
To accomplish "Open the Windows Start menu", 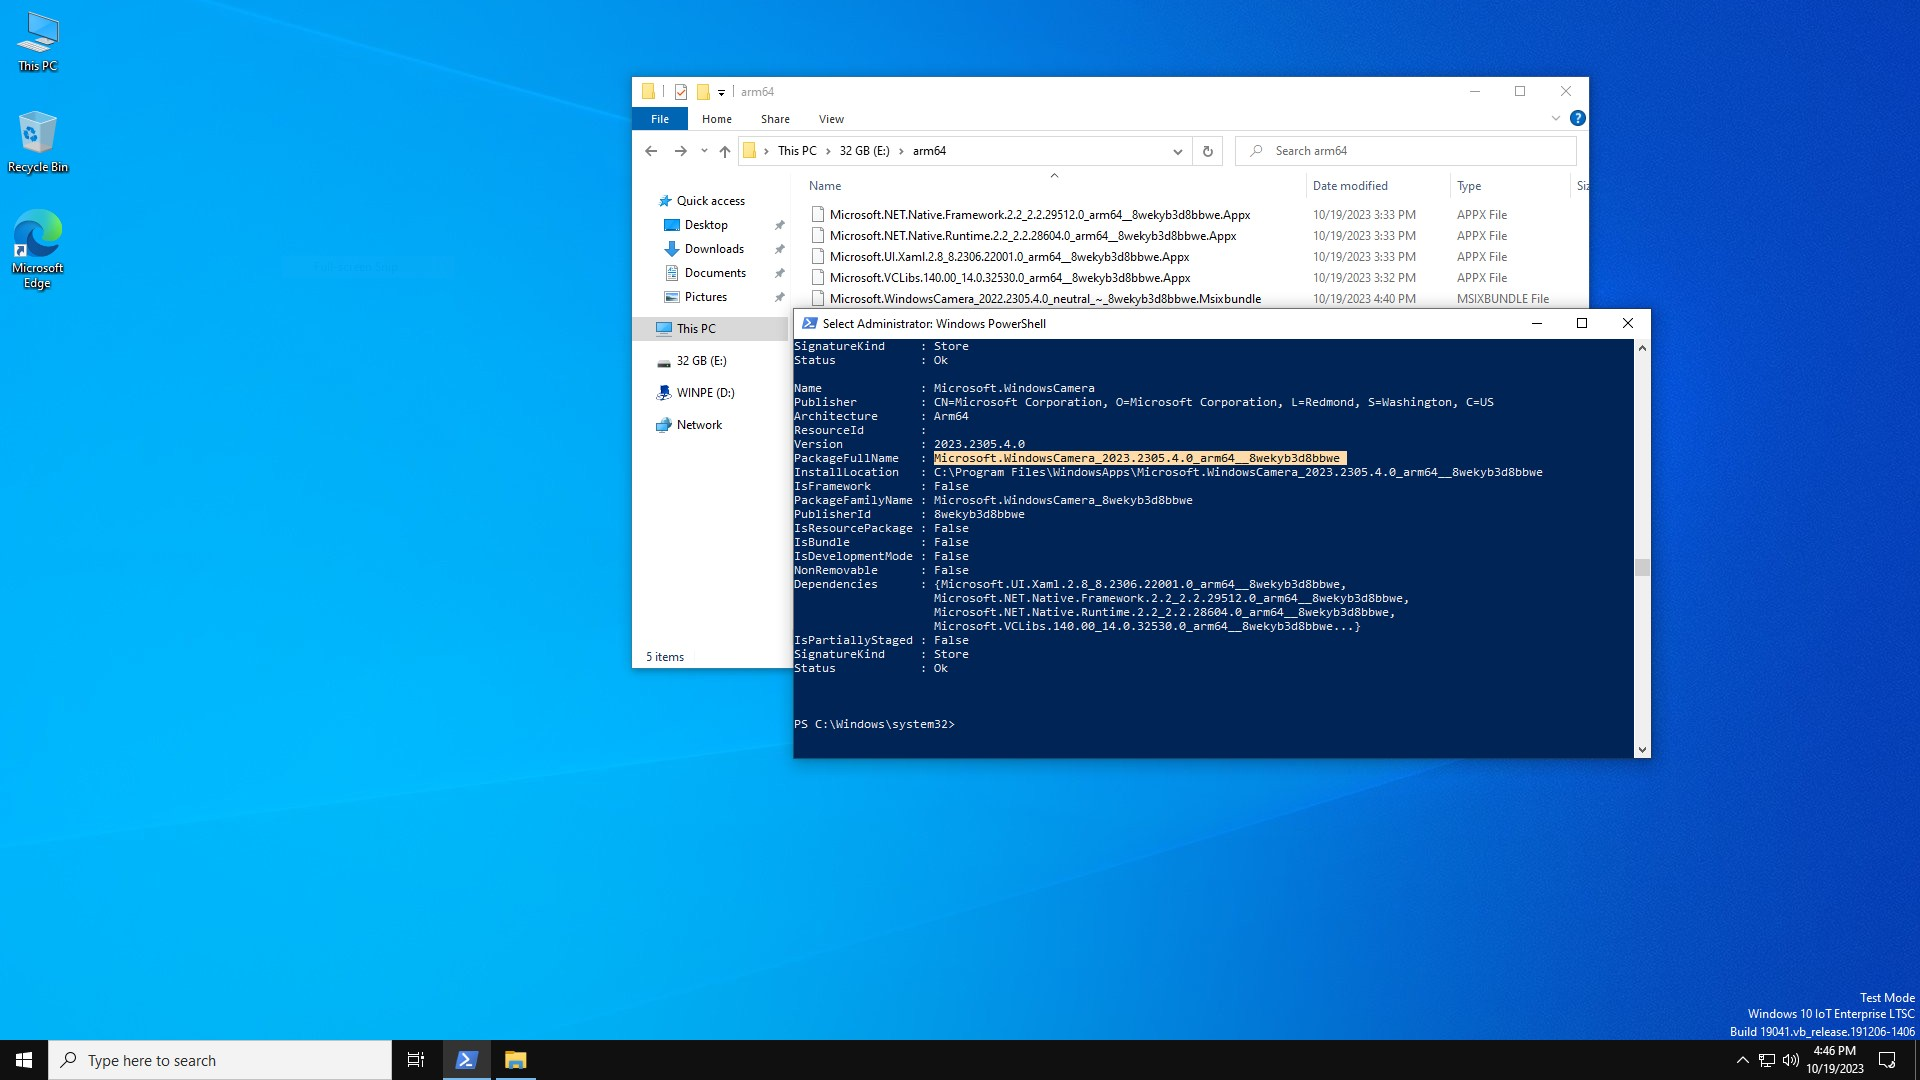I will tap(24, 1060).
